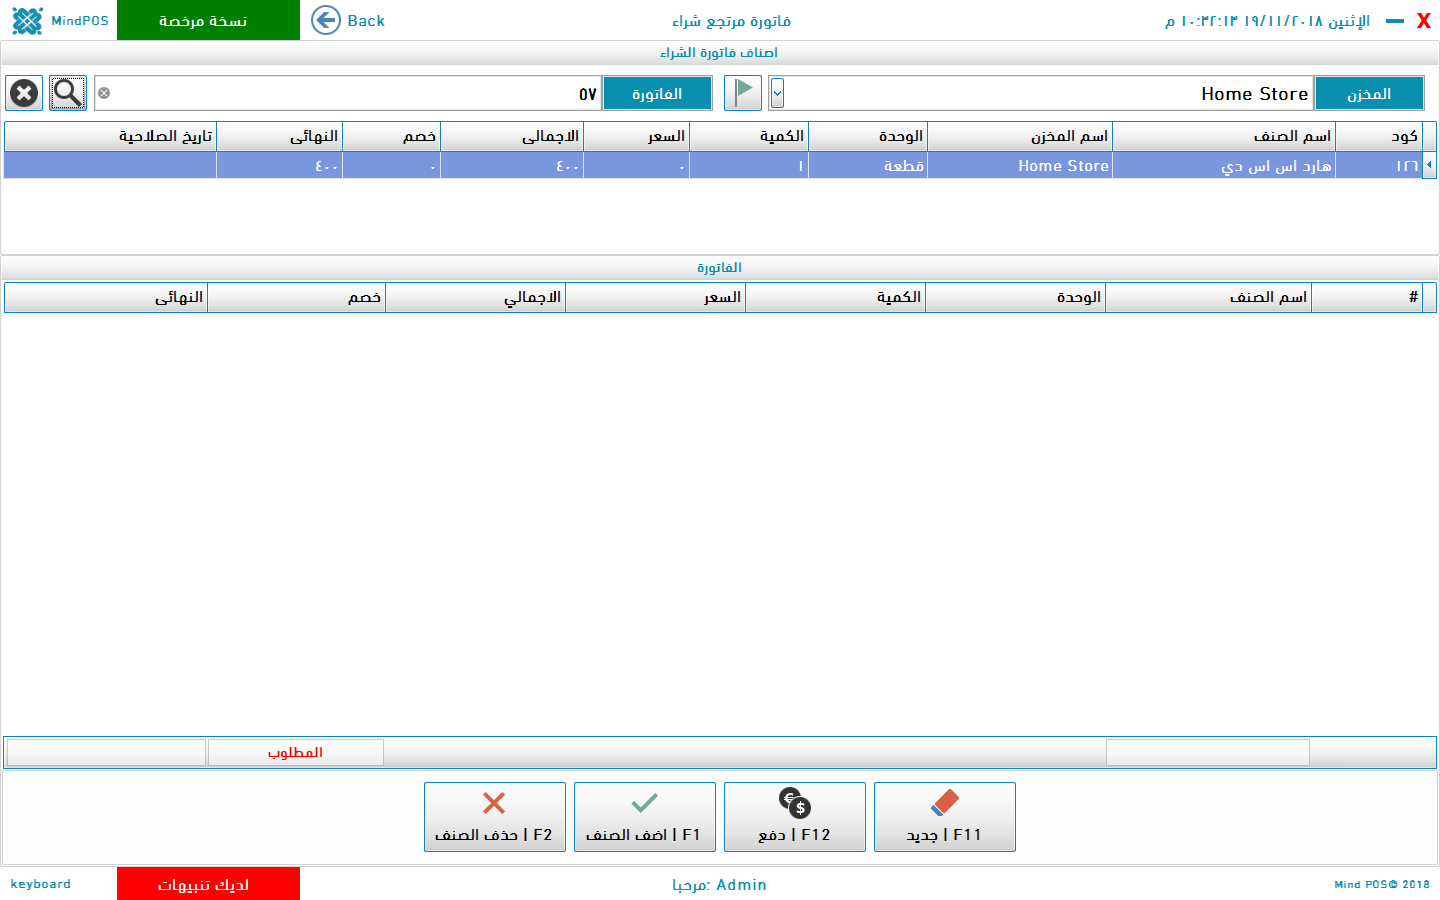Open the on-screen keyboard link
Image resolution: width=1440 pixels, height=900 pixels.
coord(41,884)
